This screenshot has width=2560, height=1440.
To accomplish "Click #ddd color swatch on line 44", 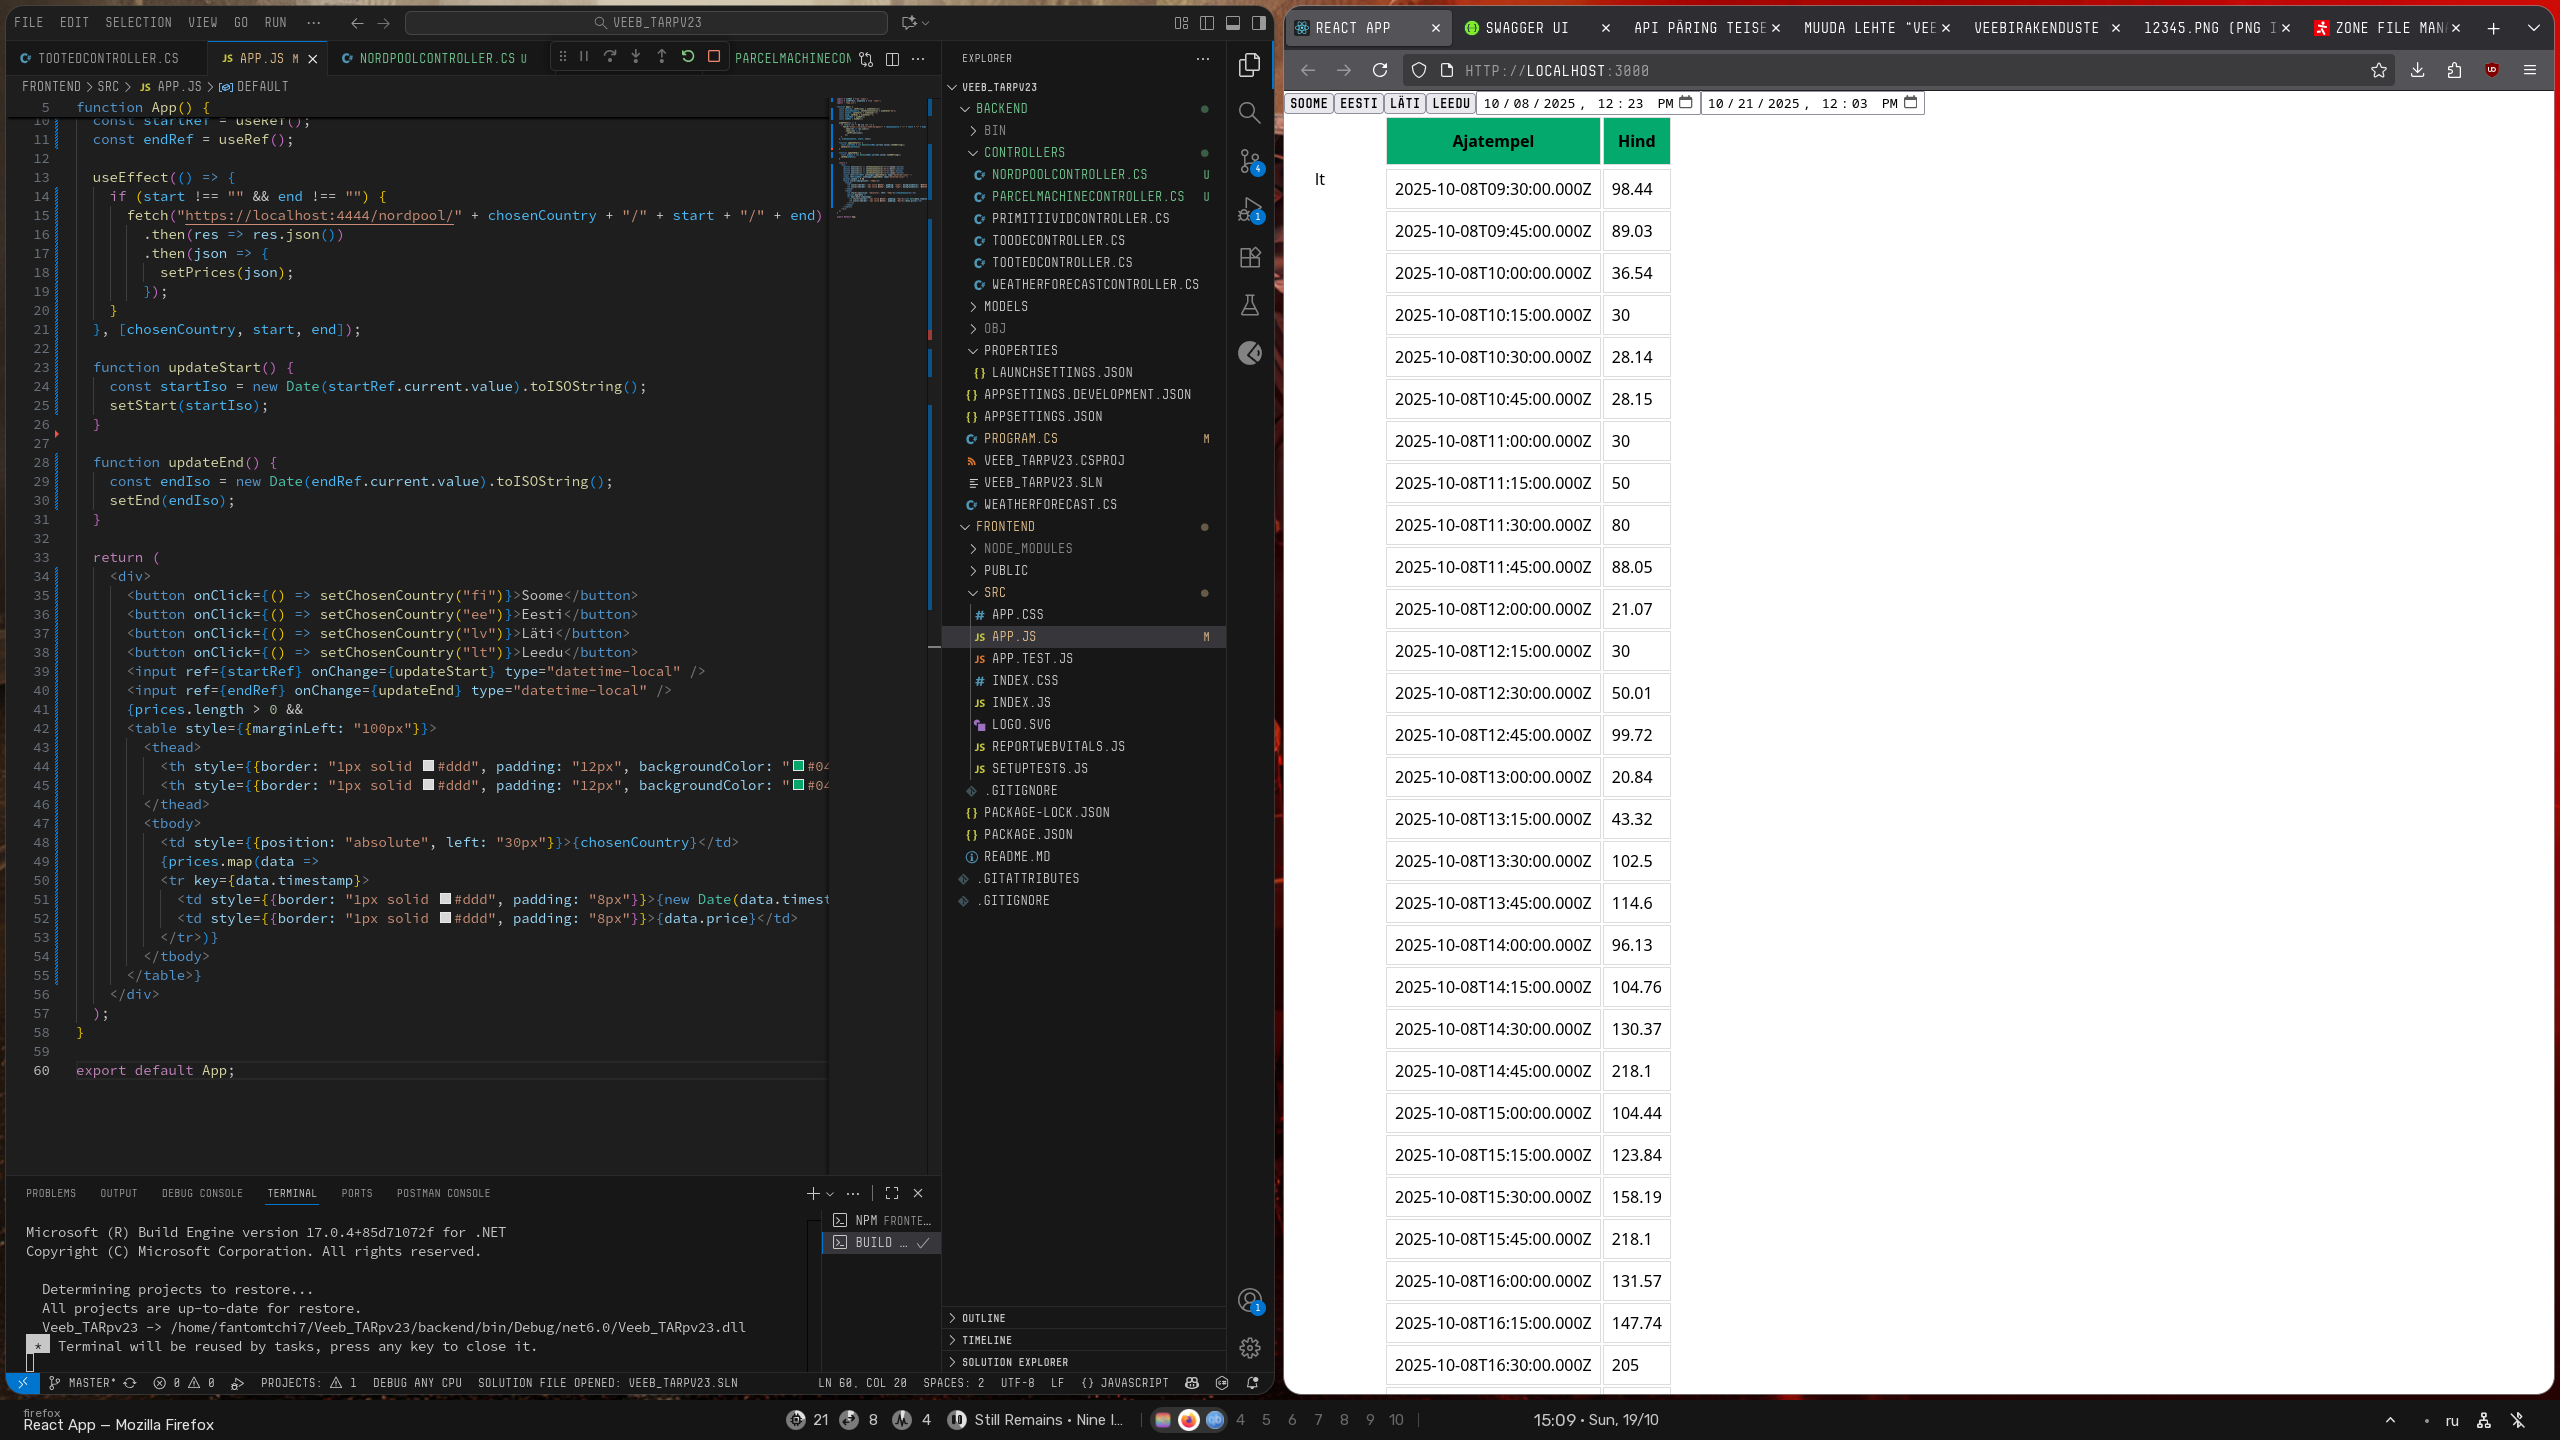I will 429,766.
